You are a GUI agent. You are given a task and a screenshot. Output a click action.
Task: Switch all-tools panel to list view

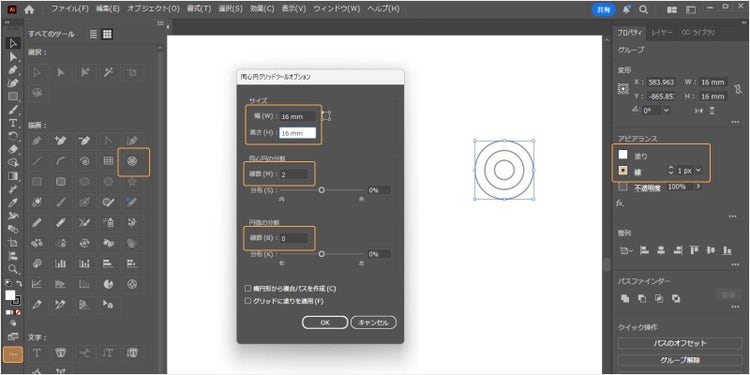click(x=93, y=34)
